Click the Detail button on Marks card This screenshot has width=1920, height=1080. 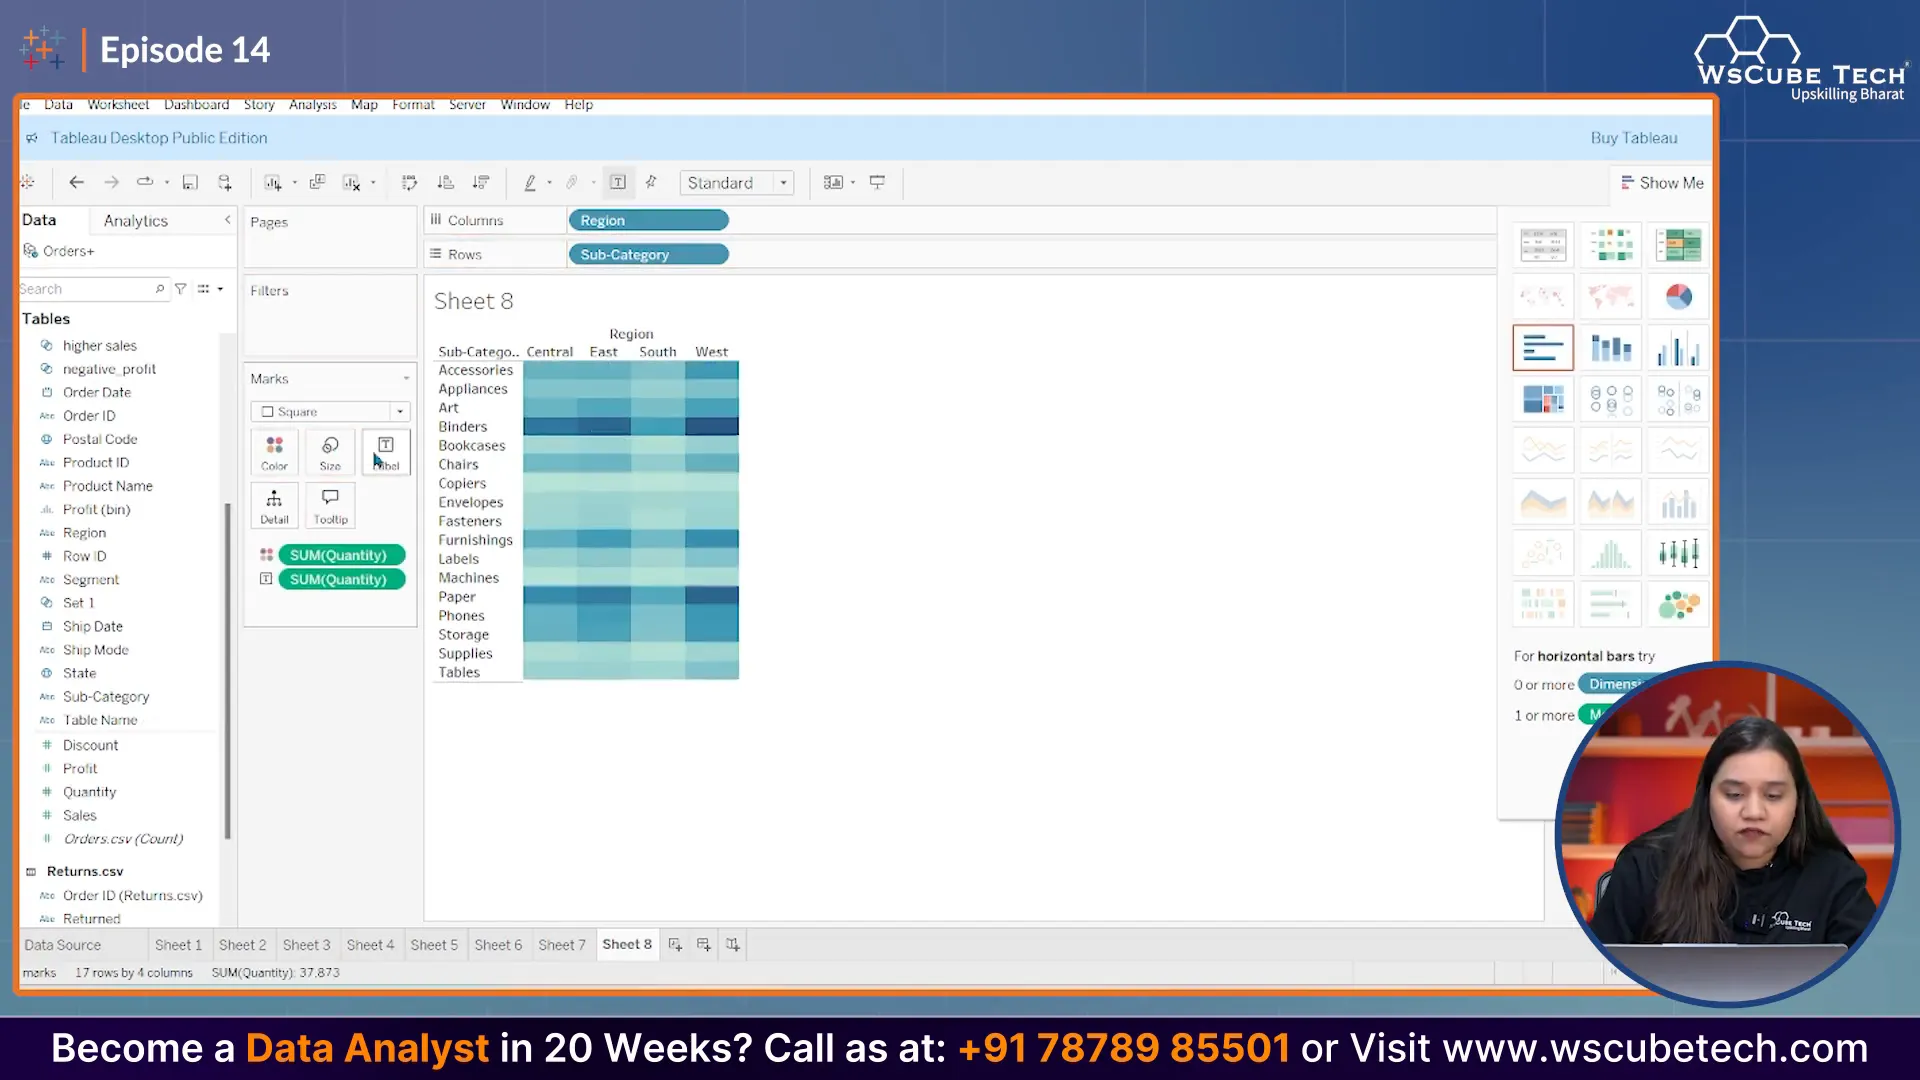pyautogui.click(x=274, y=506)
